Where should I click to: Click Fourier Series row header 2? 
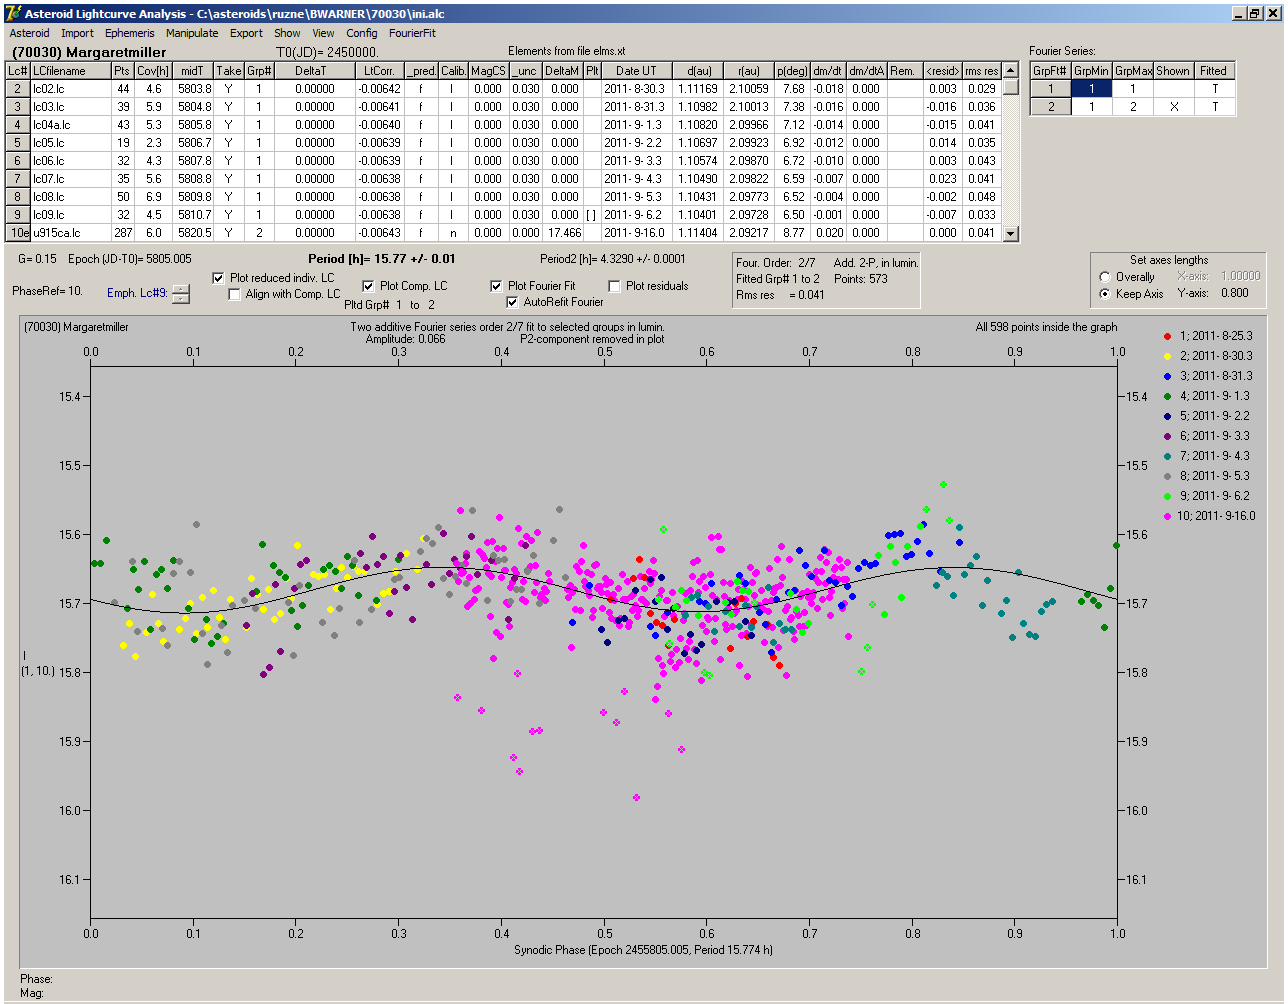click(x=1051, y=107)
